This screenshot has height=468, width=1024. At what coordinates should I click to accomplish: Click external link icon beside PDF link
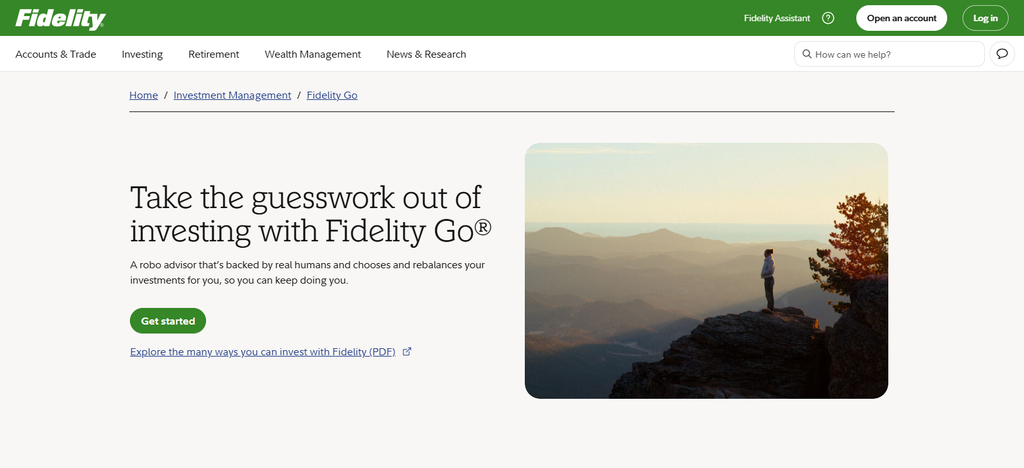point(407,352)
